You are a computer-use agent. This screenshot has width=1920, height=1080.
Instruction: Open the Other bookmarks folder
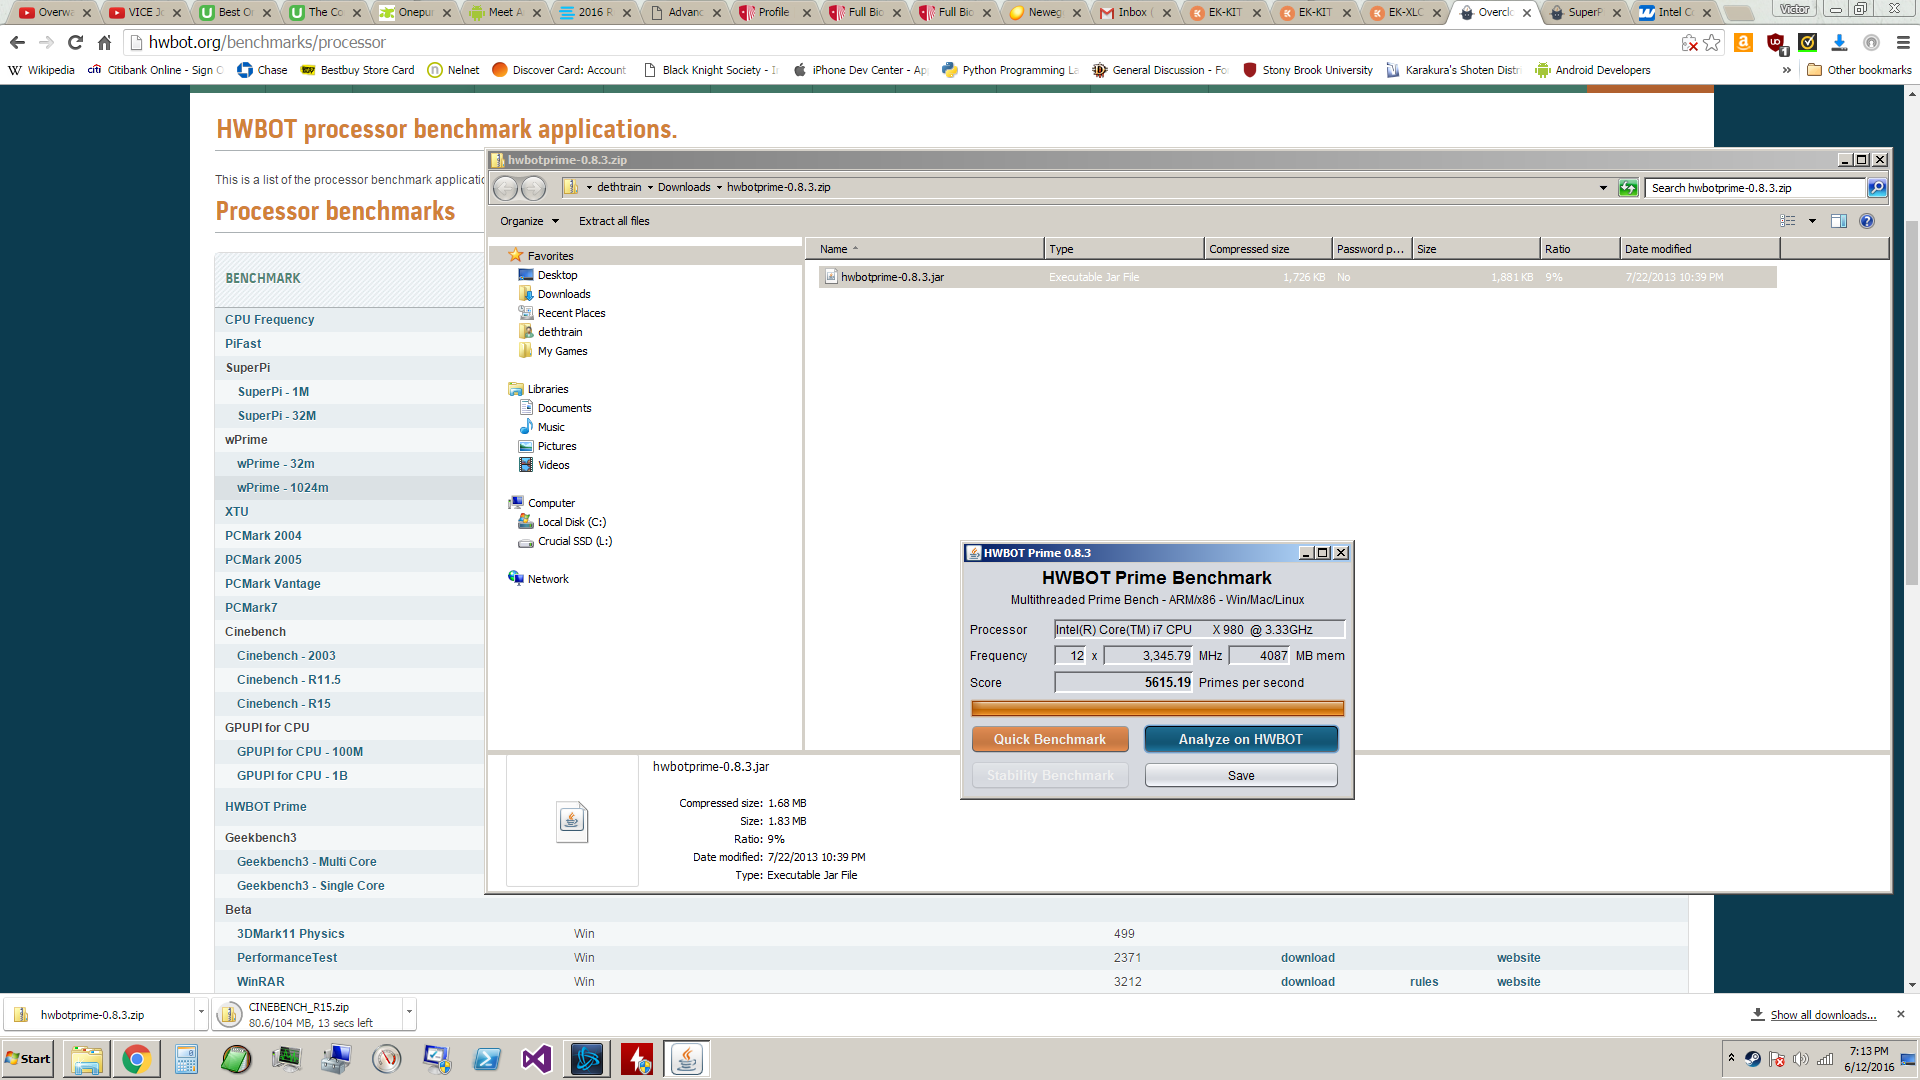(x=1859, y=70)
